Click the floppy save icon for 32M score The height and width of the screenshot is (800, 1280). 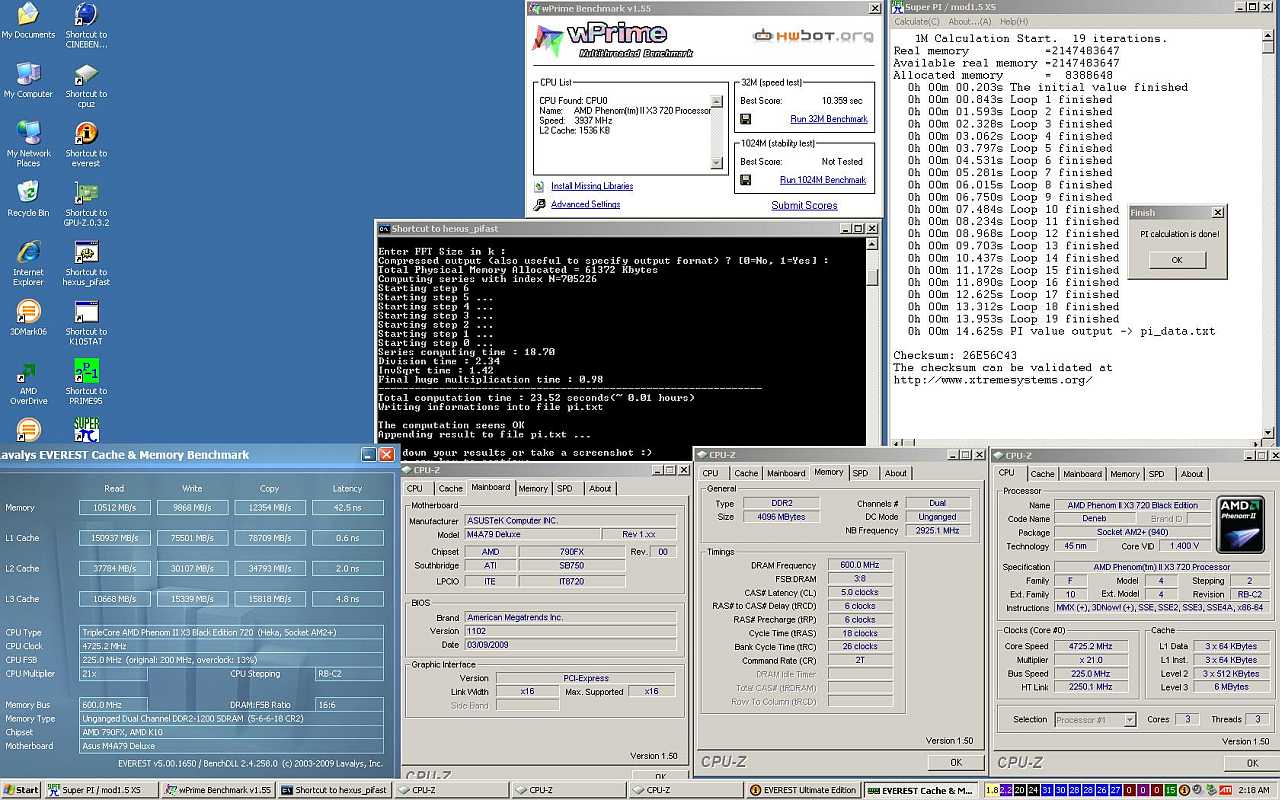745,119
